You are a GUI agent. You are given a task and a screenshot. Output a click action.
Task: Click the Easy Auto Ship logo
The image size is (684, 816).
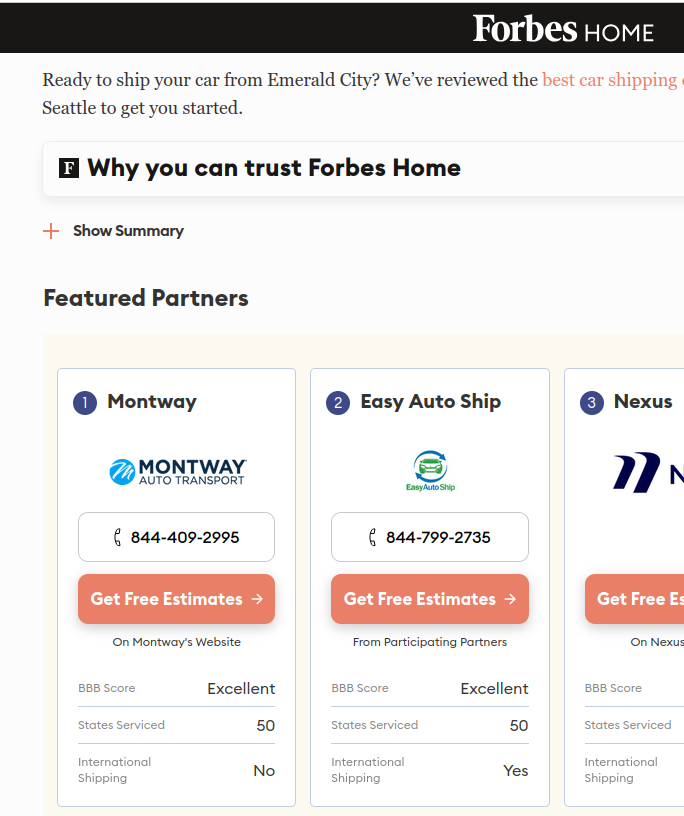click(430, 471)
